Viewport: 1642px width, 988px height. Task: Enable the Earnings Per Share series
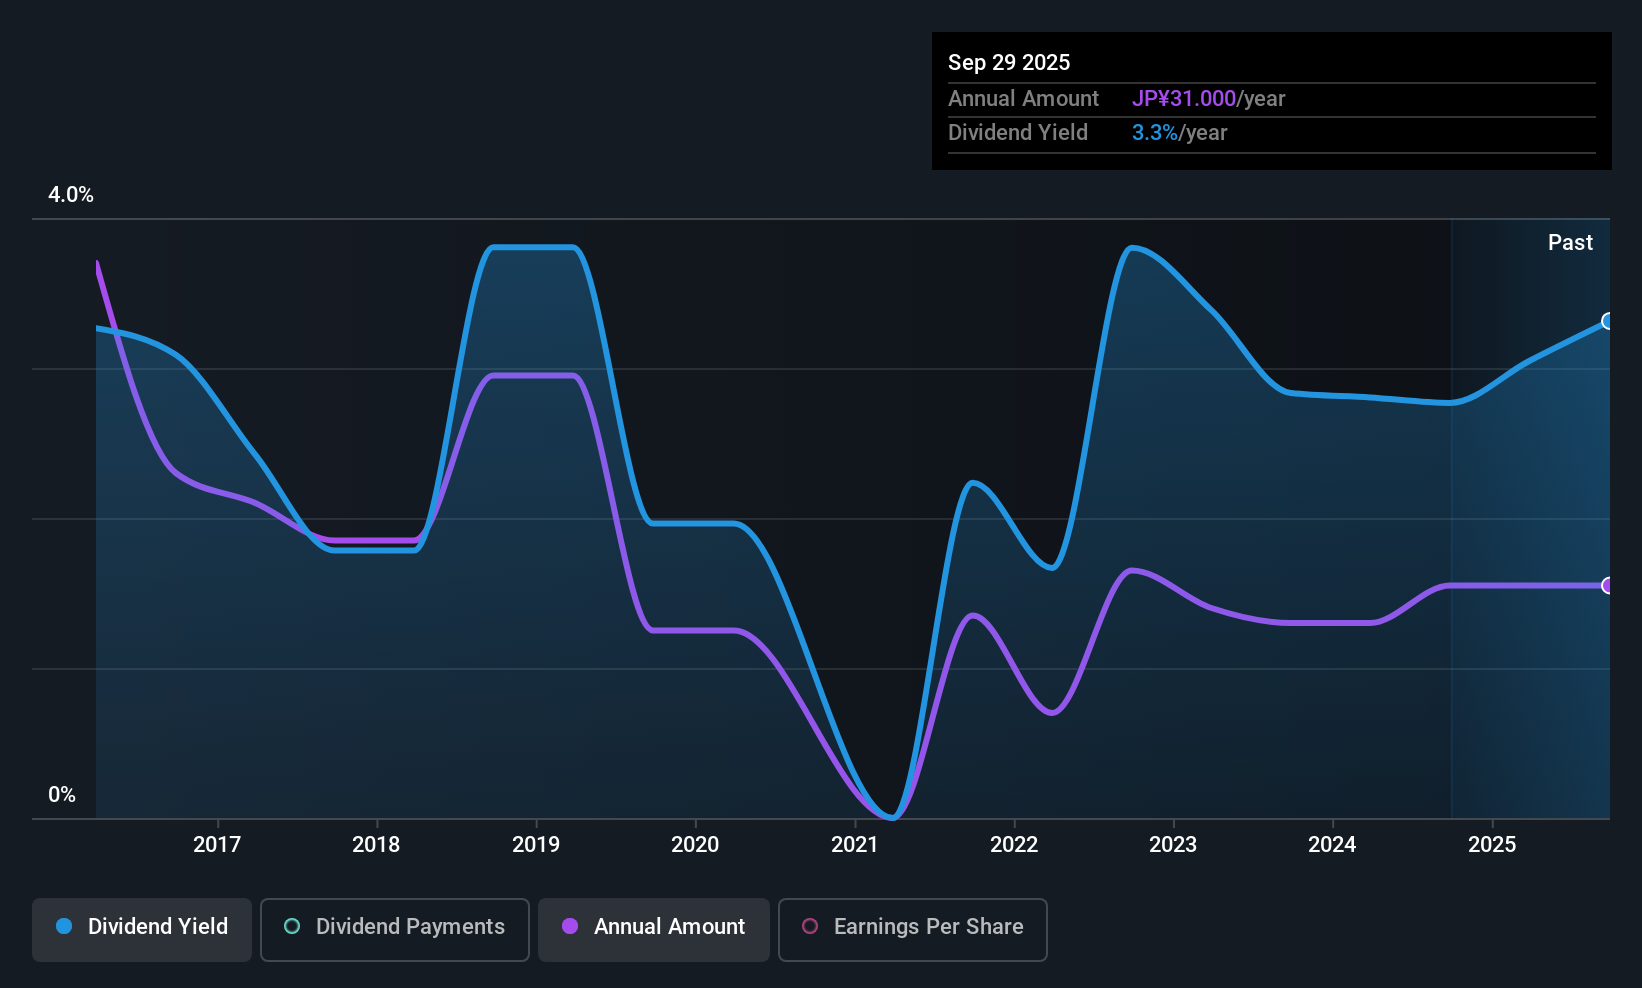tap(912, 929)
